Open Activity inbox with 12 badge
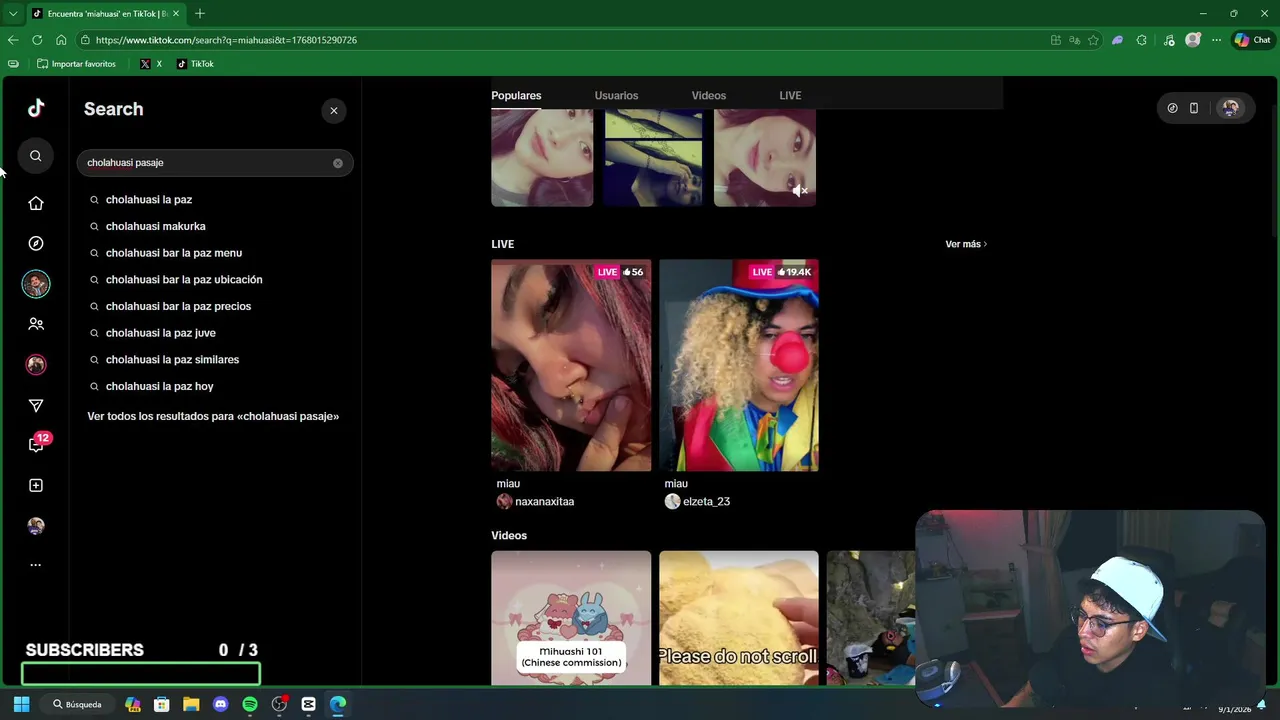The image size is (1280, 720). point(38,443)
